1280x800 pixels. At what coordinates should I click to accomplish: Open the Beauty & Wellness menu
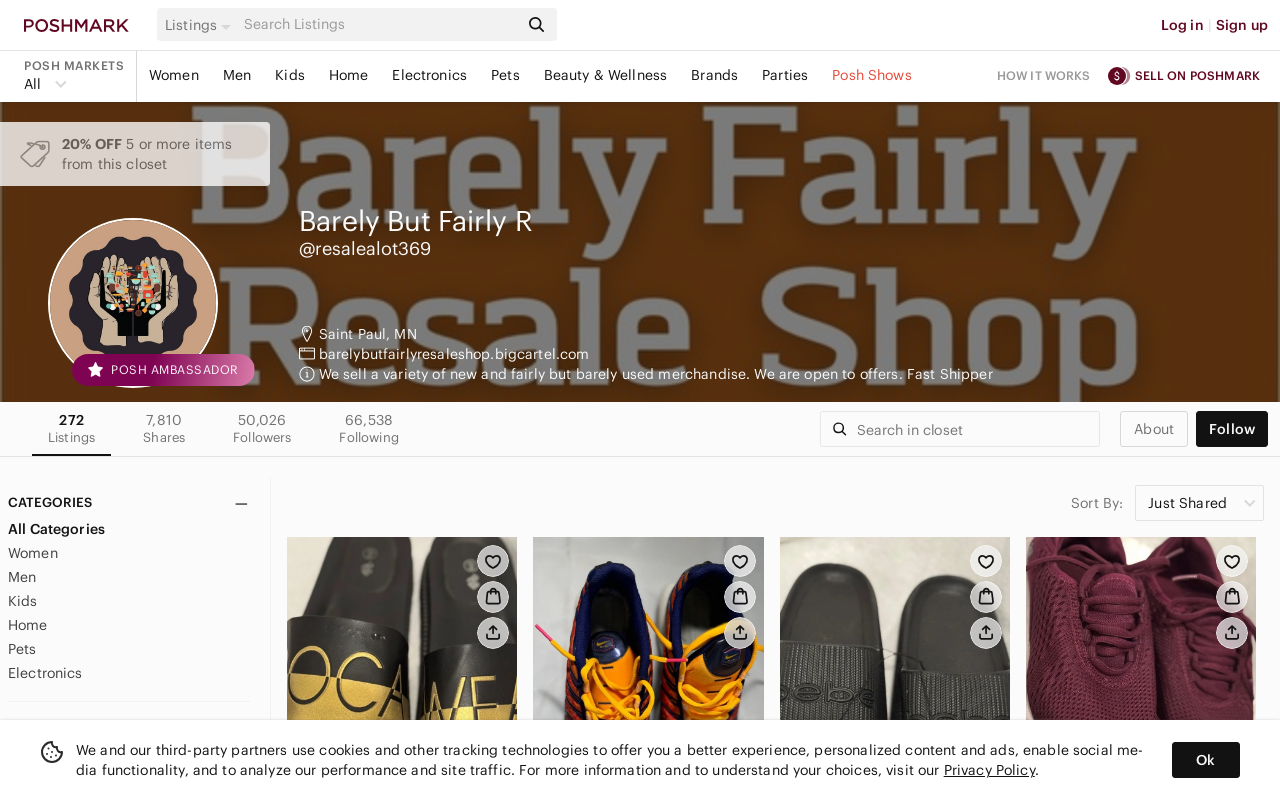click(x=605, y=75)
